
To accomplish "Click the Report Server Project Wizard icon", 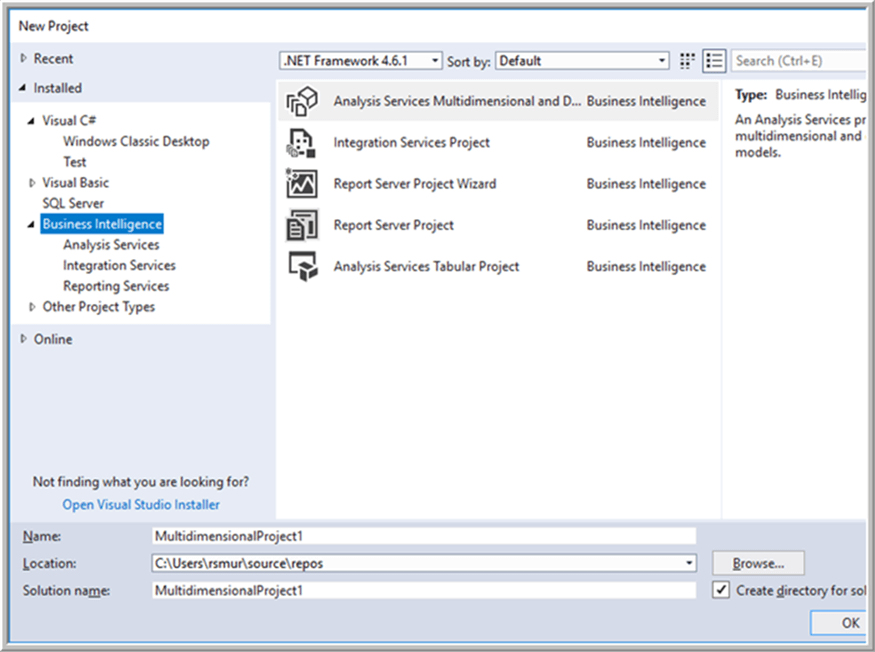I will pyautogui.click(x=302, y=184).
